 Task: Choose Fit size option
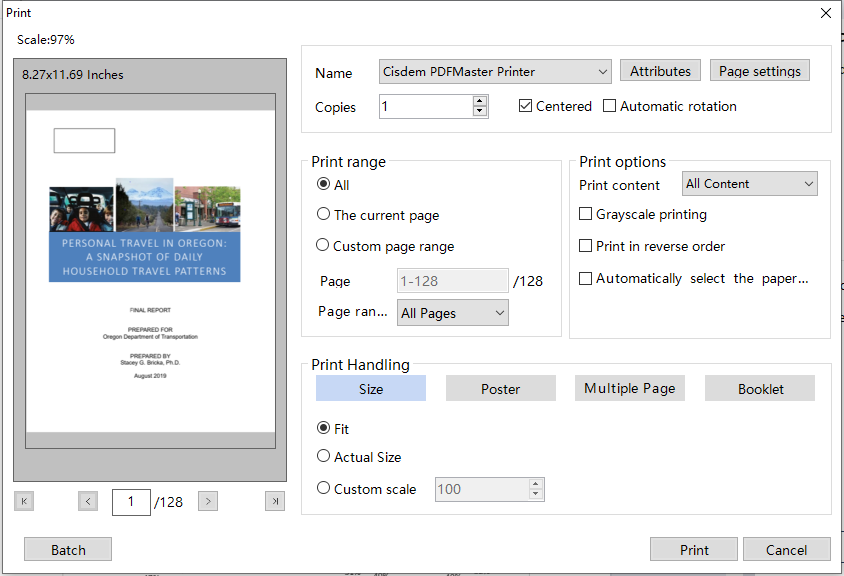333,429
